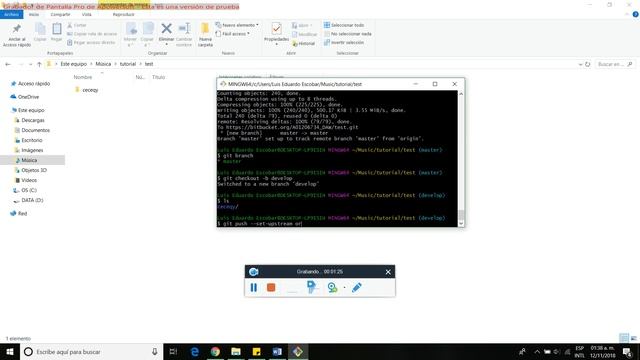This screenshot has width=640, height=360.
Task: Open the recorder marker tag tool
Action: pos(312,287)
